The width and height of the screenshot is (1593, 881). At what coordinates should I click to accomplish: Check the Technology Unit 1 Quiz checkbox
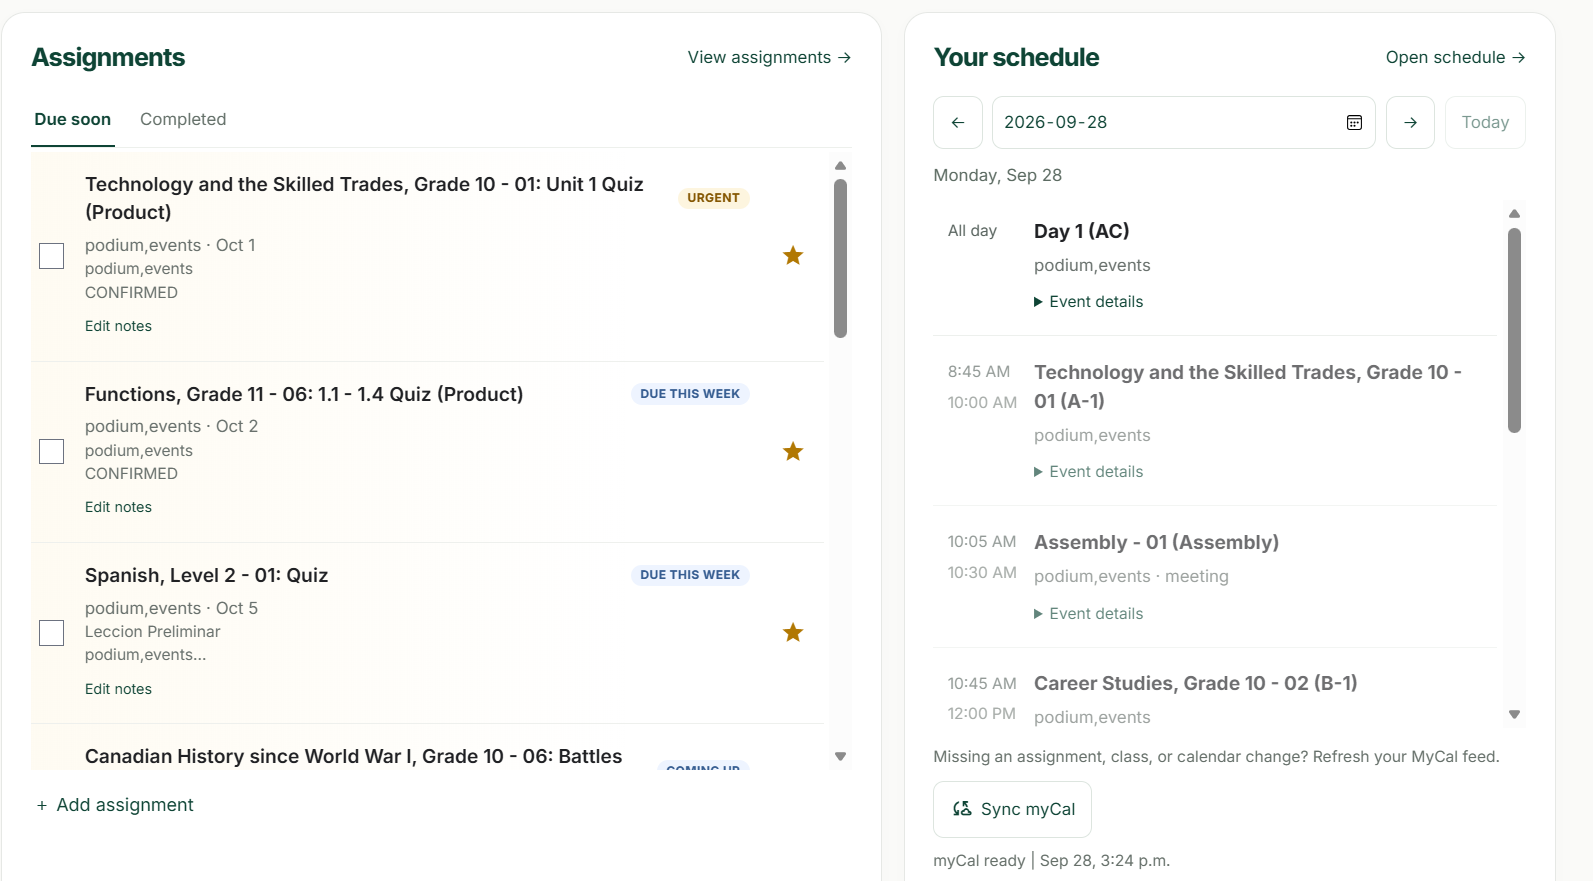(52, 256)
